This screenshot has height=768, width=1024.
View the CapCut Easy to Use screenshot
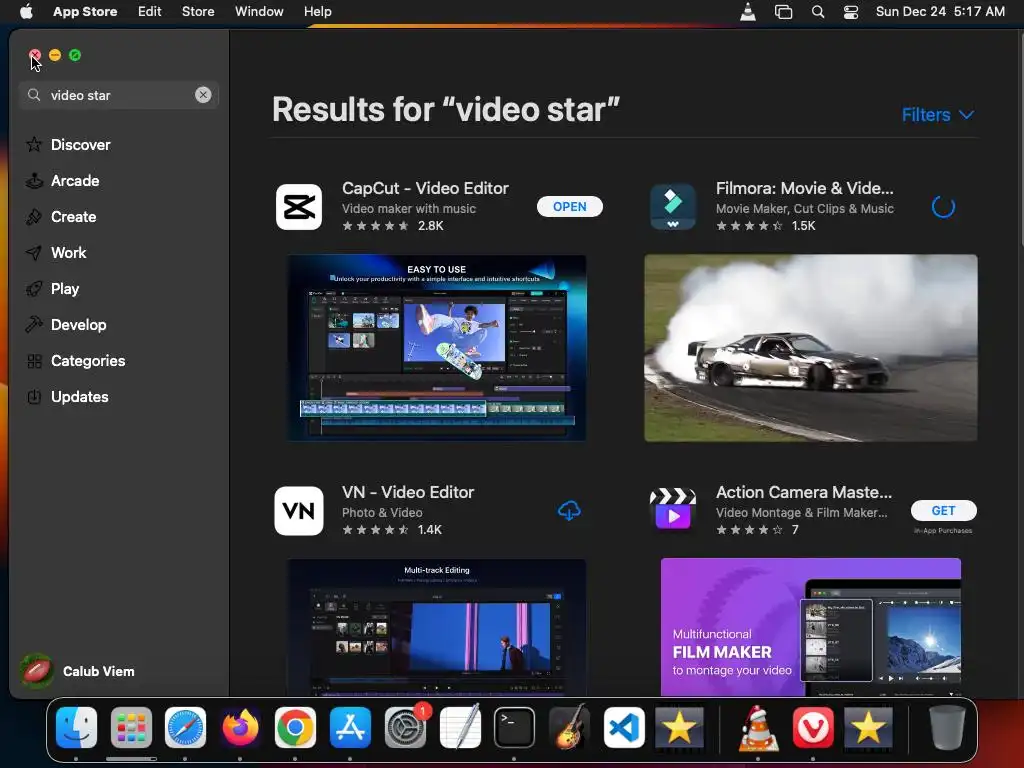pyautogui.click(x=437, y=347)
